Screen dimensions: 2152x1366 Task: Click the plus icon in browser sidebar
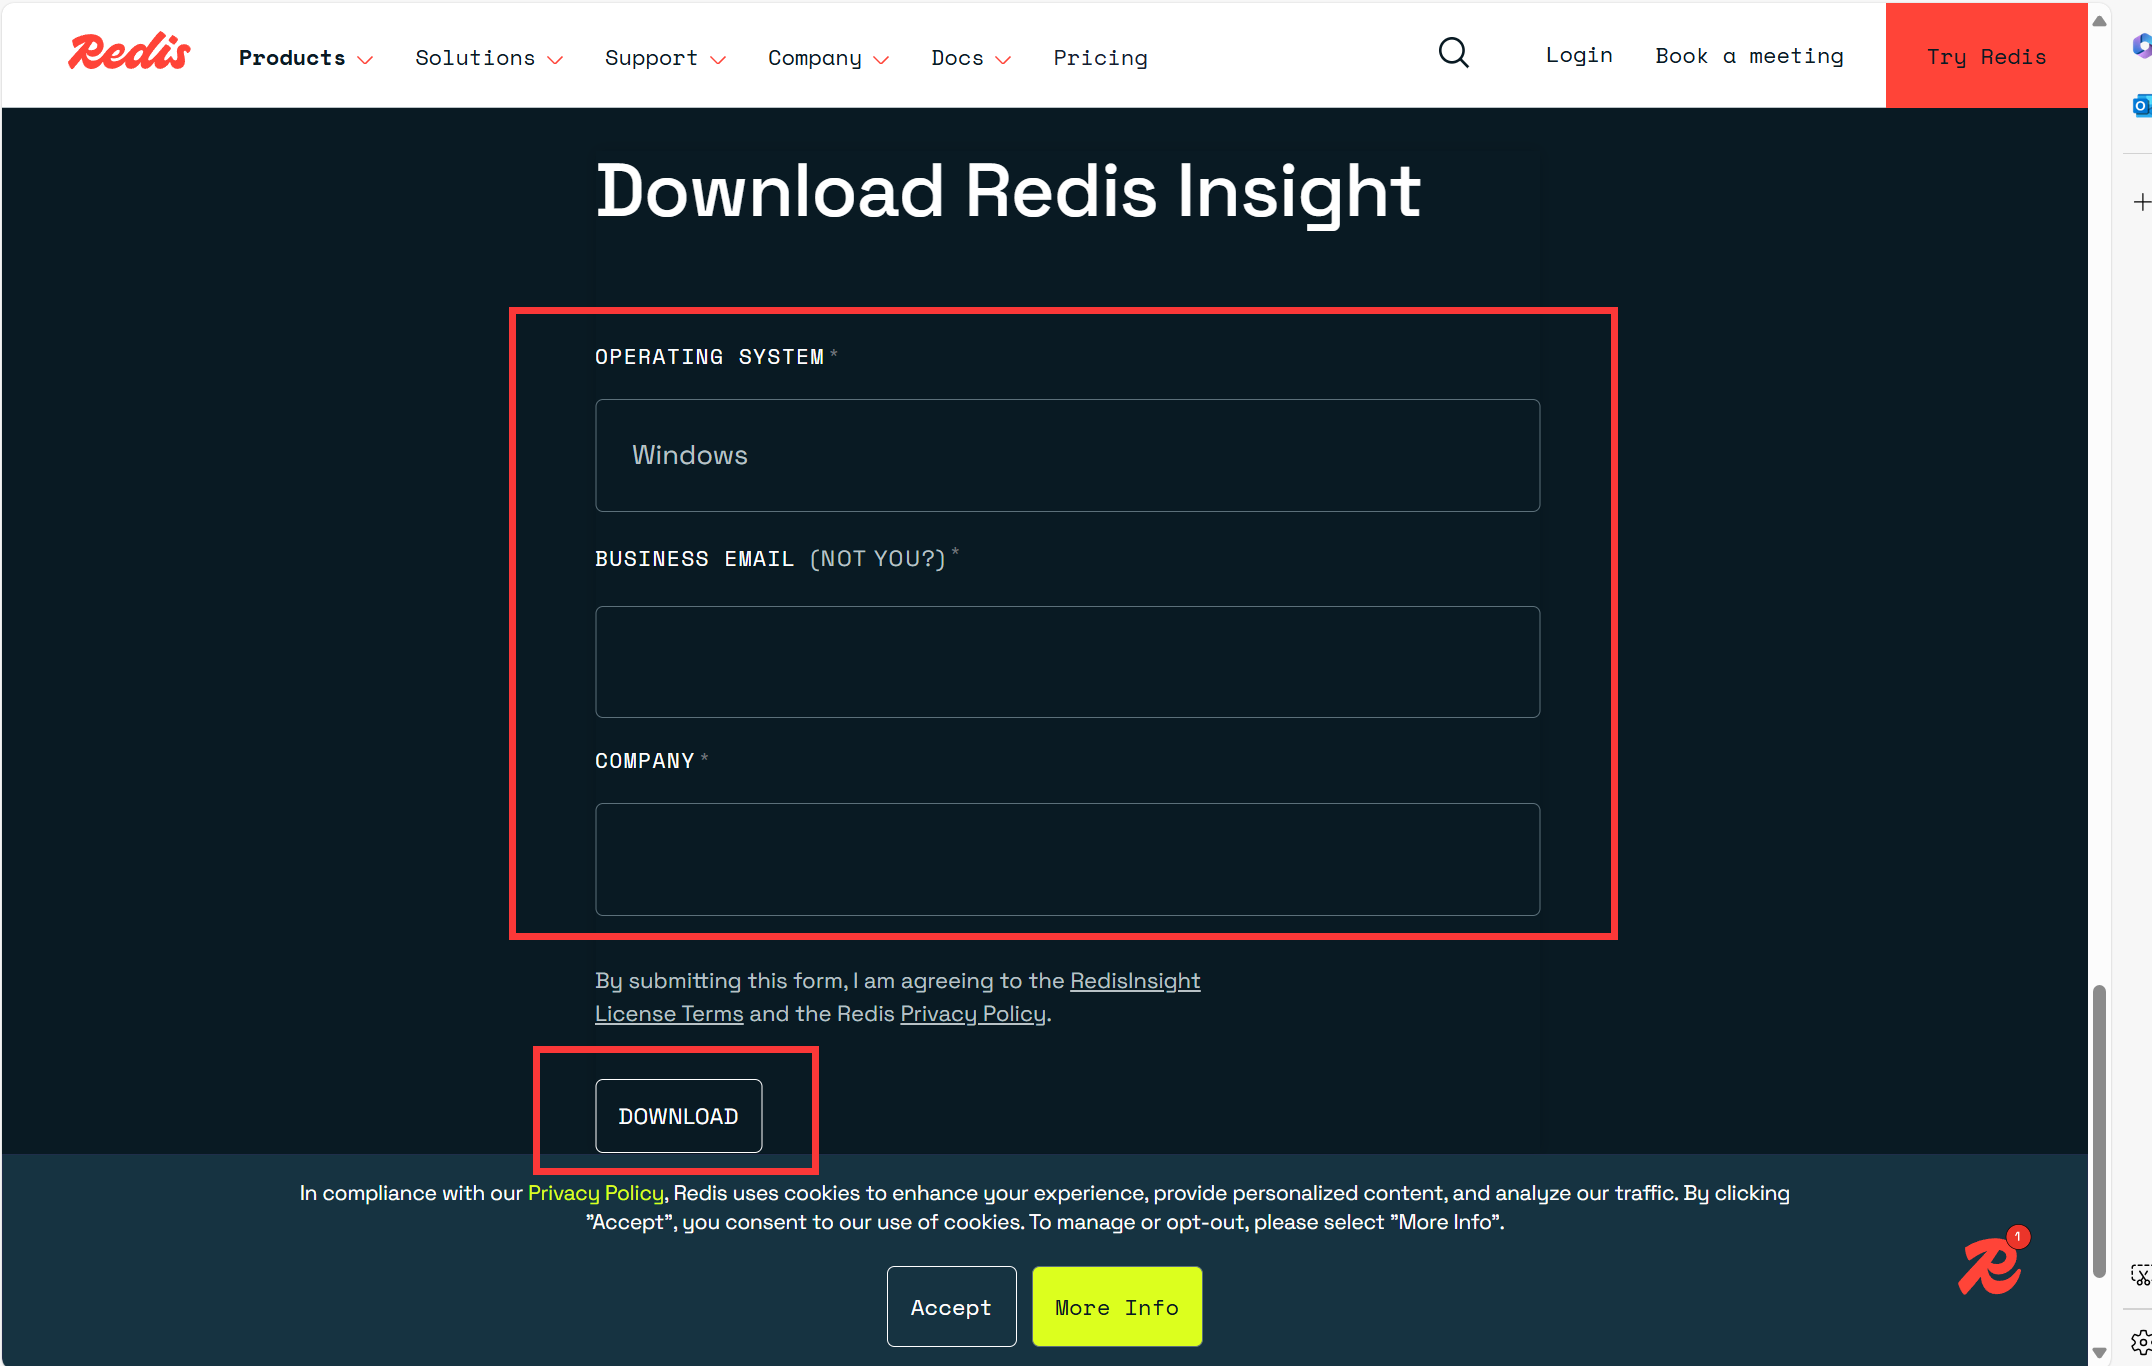coord(2141,203)
